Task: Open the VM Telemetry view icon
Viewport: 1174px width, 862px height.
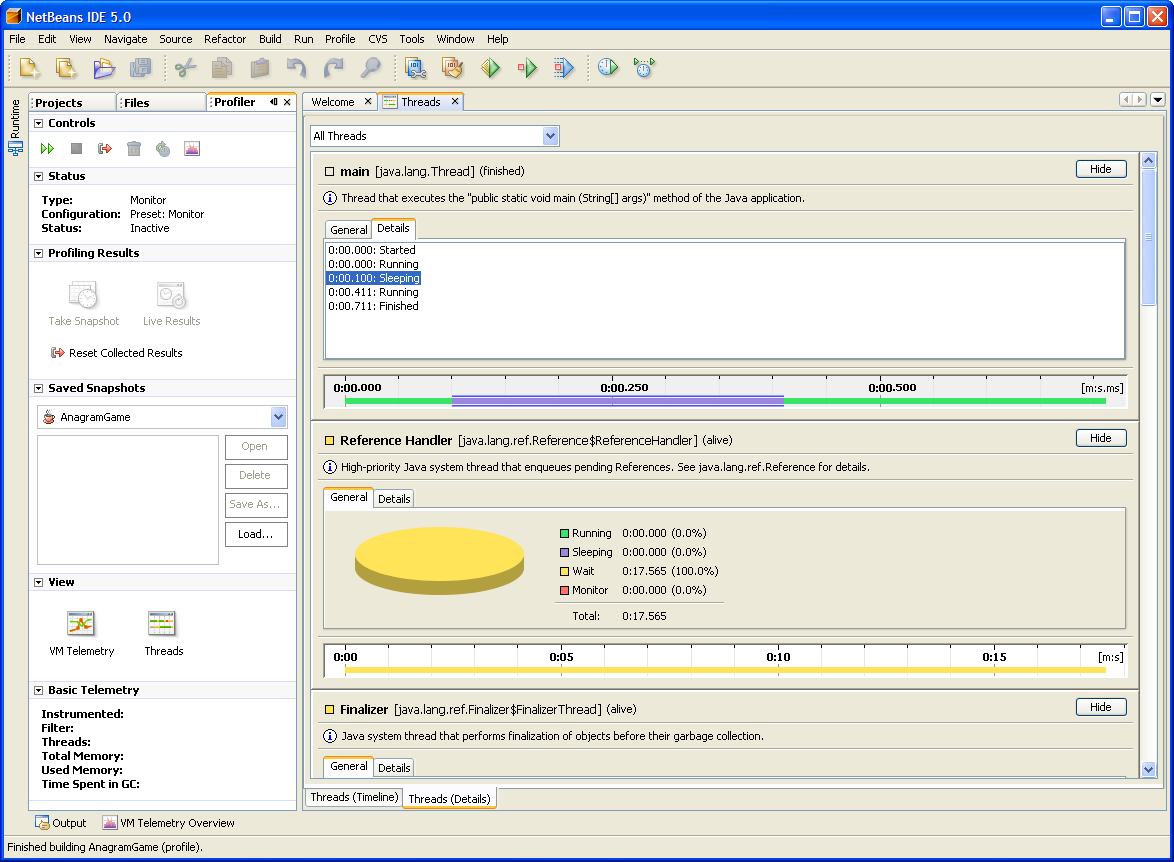Action: coord(81,624)
